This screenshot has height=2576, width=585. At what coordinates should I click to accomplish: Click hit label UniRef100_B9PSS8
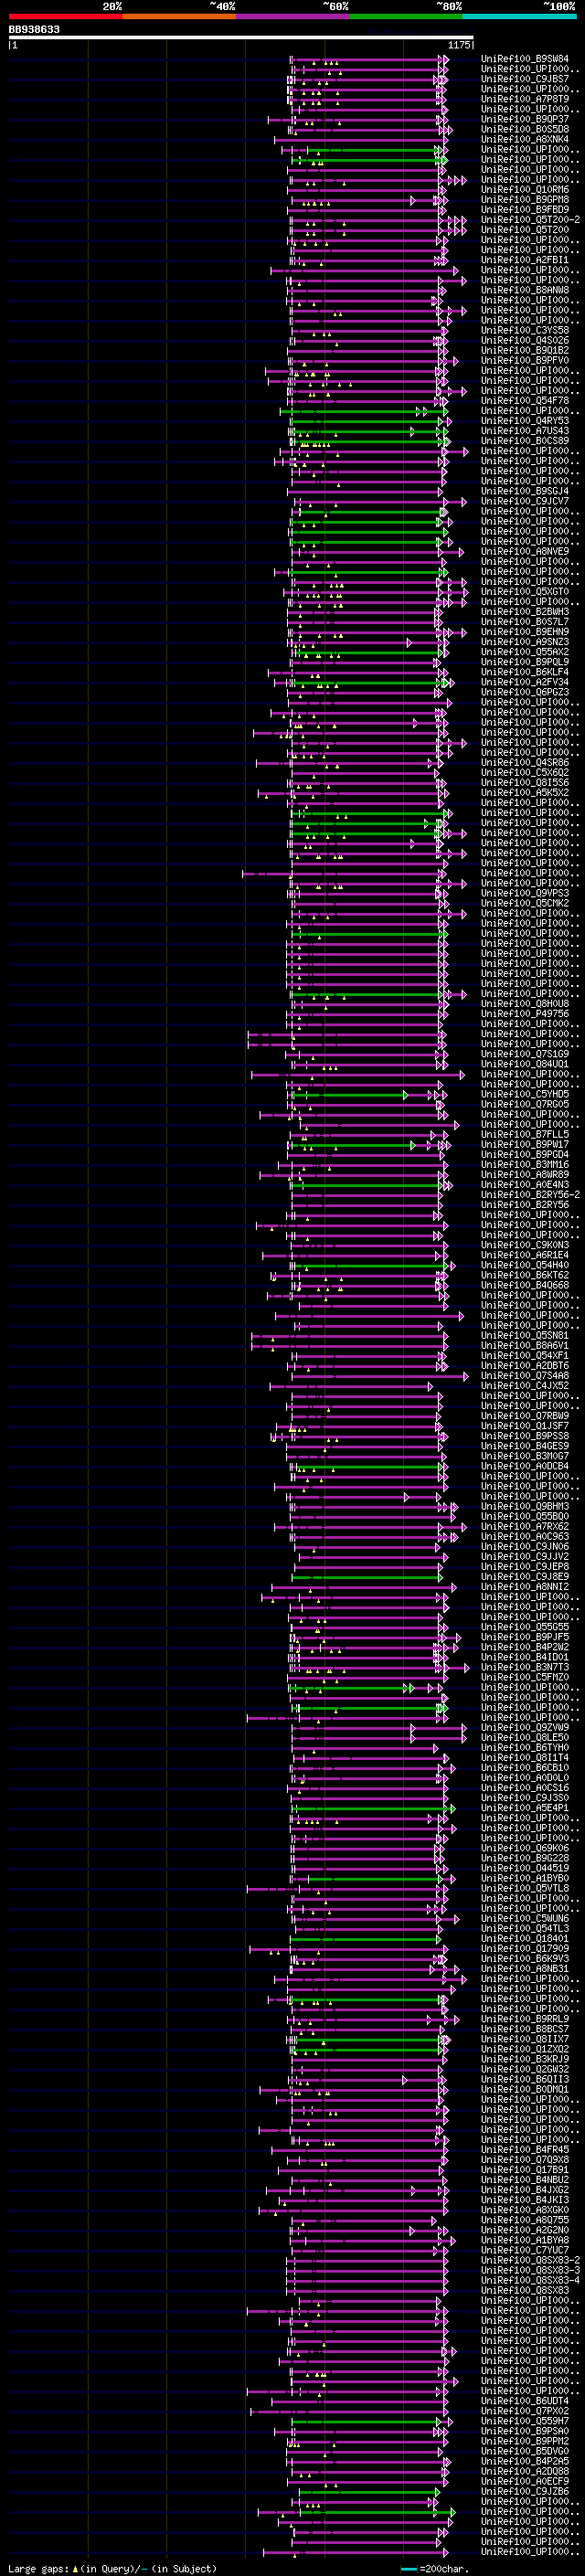pos(525,1436)
